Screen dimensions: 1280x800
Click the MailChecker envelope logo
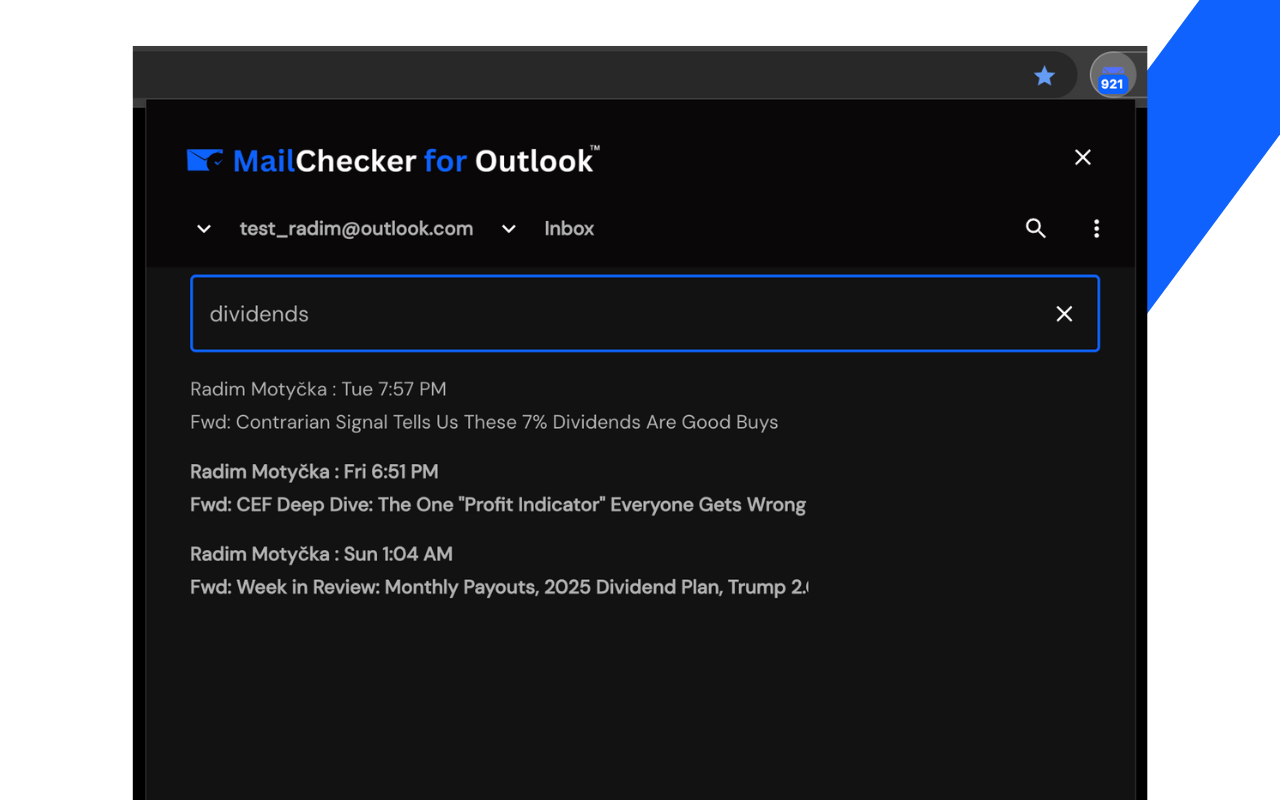204,157
